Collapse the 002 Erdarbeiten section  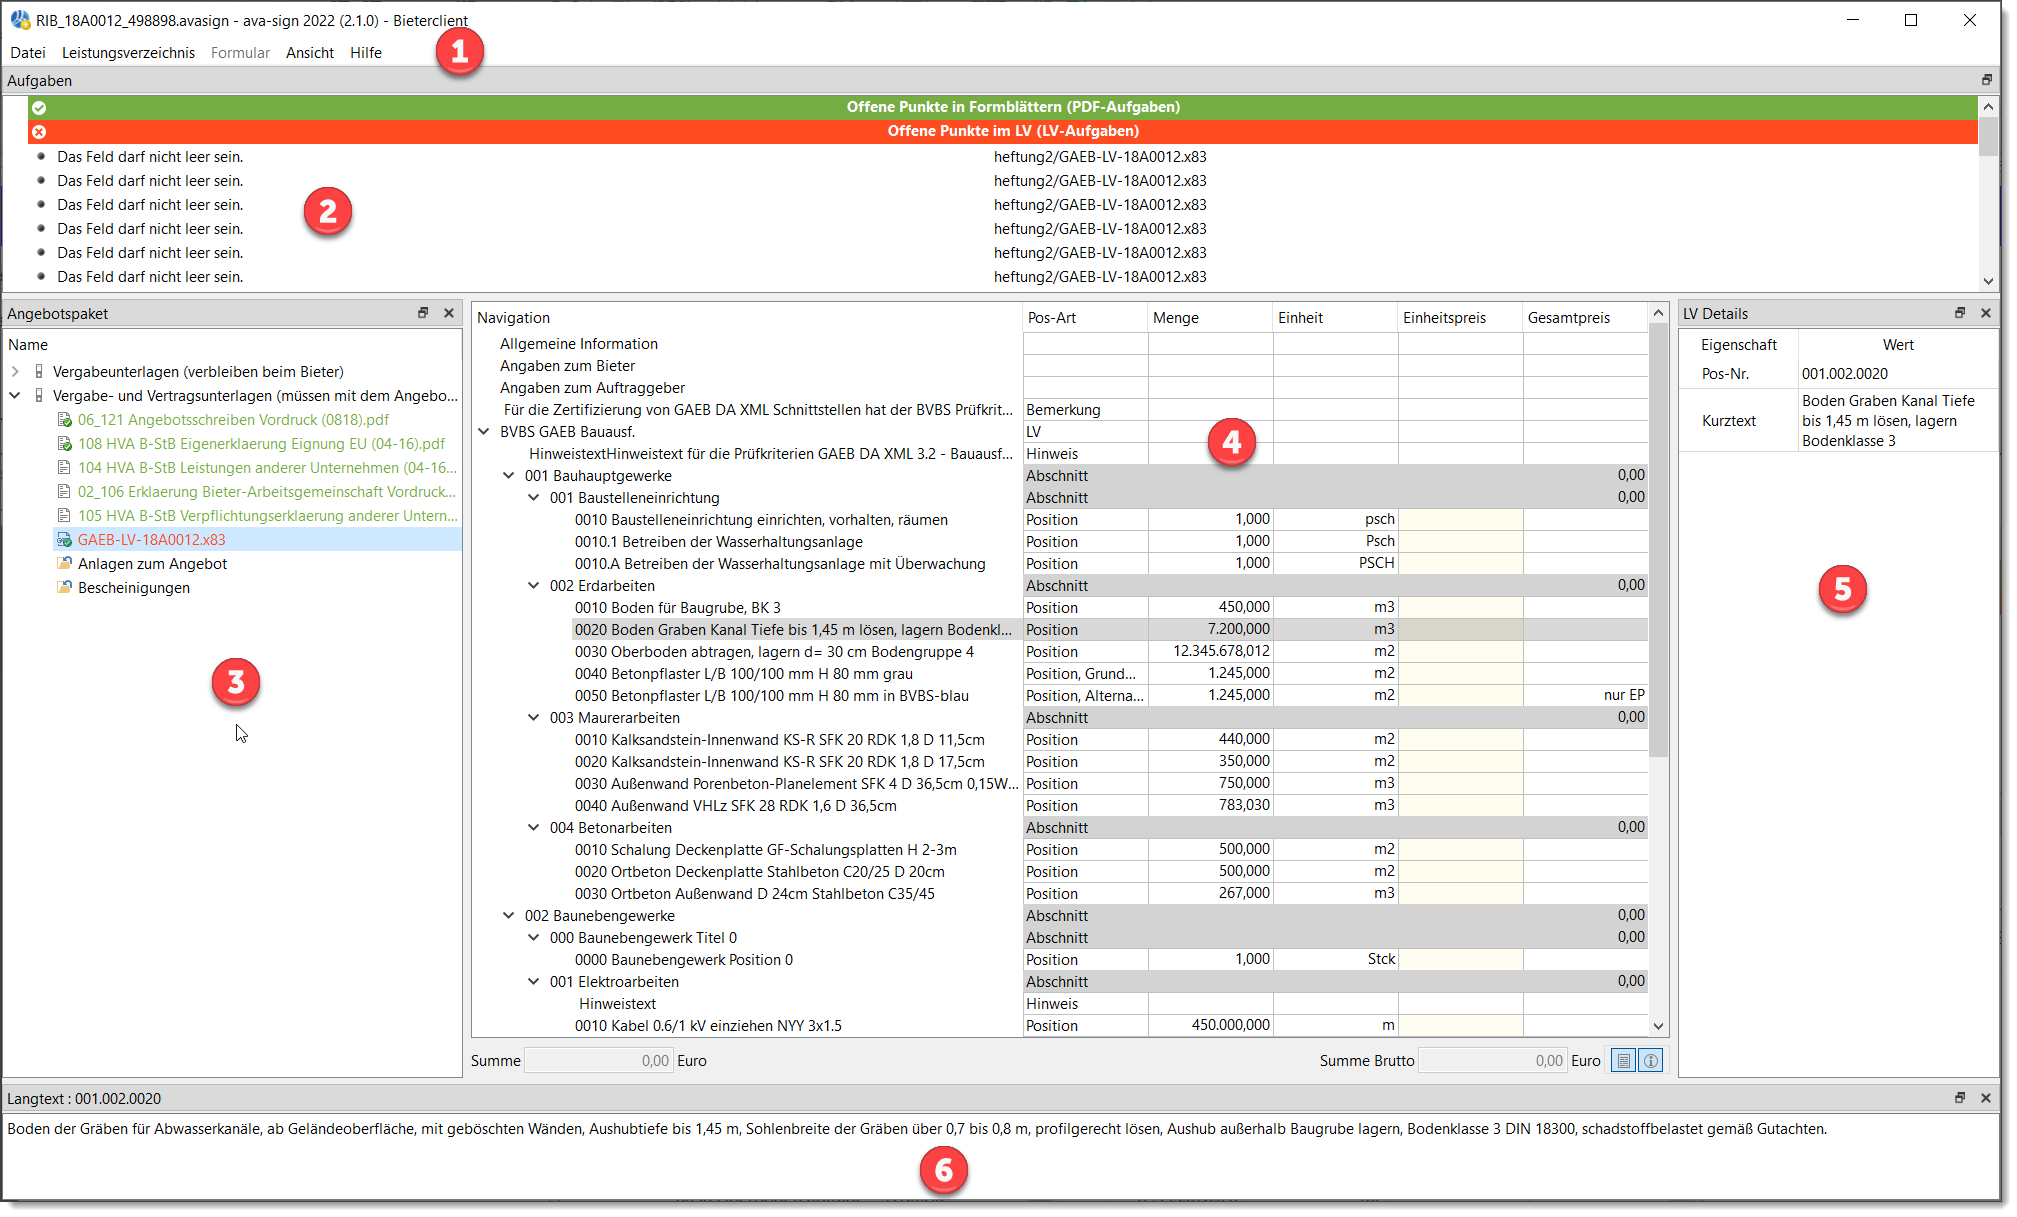point(534,586)
